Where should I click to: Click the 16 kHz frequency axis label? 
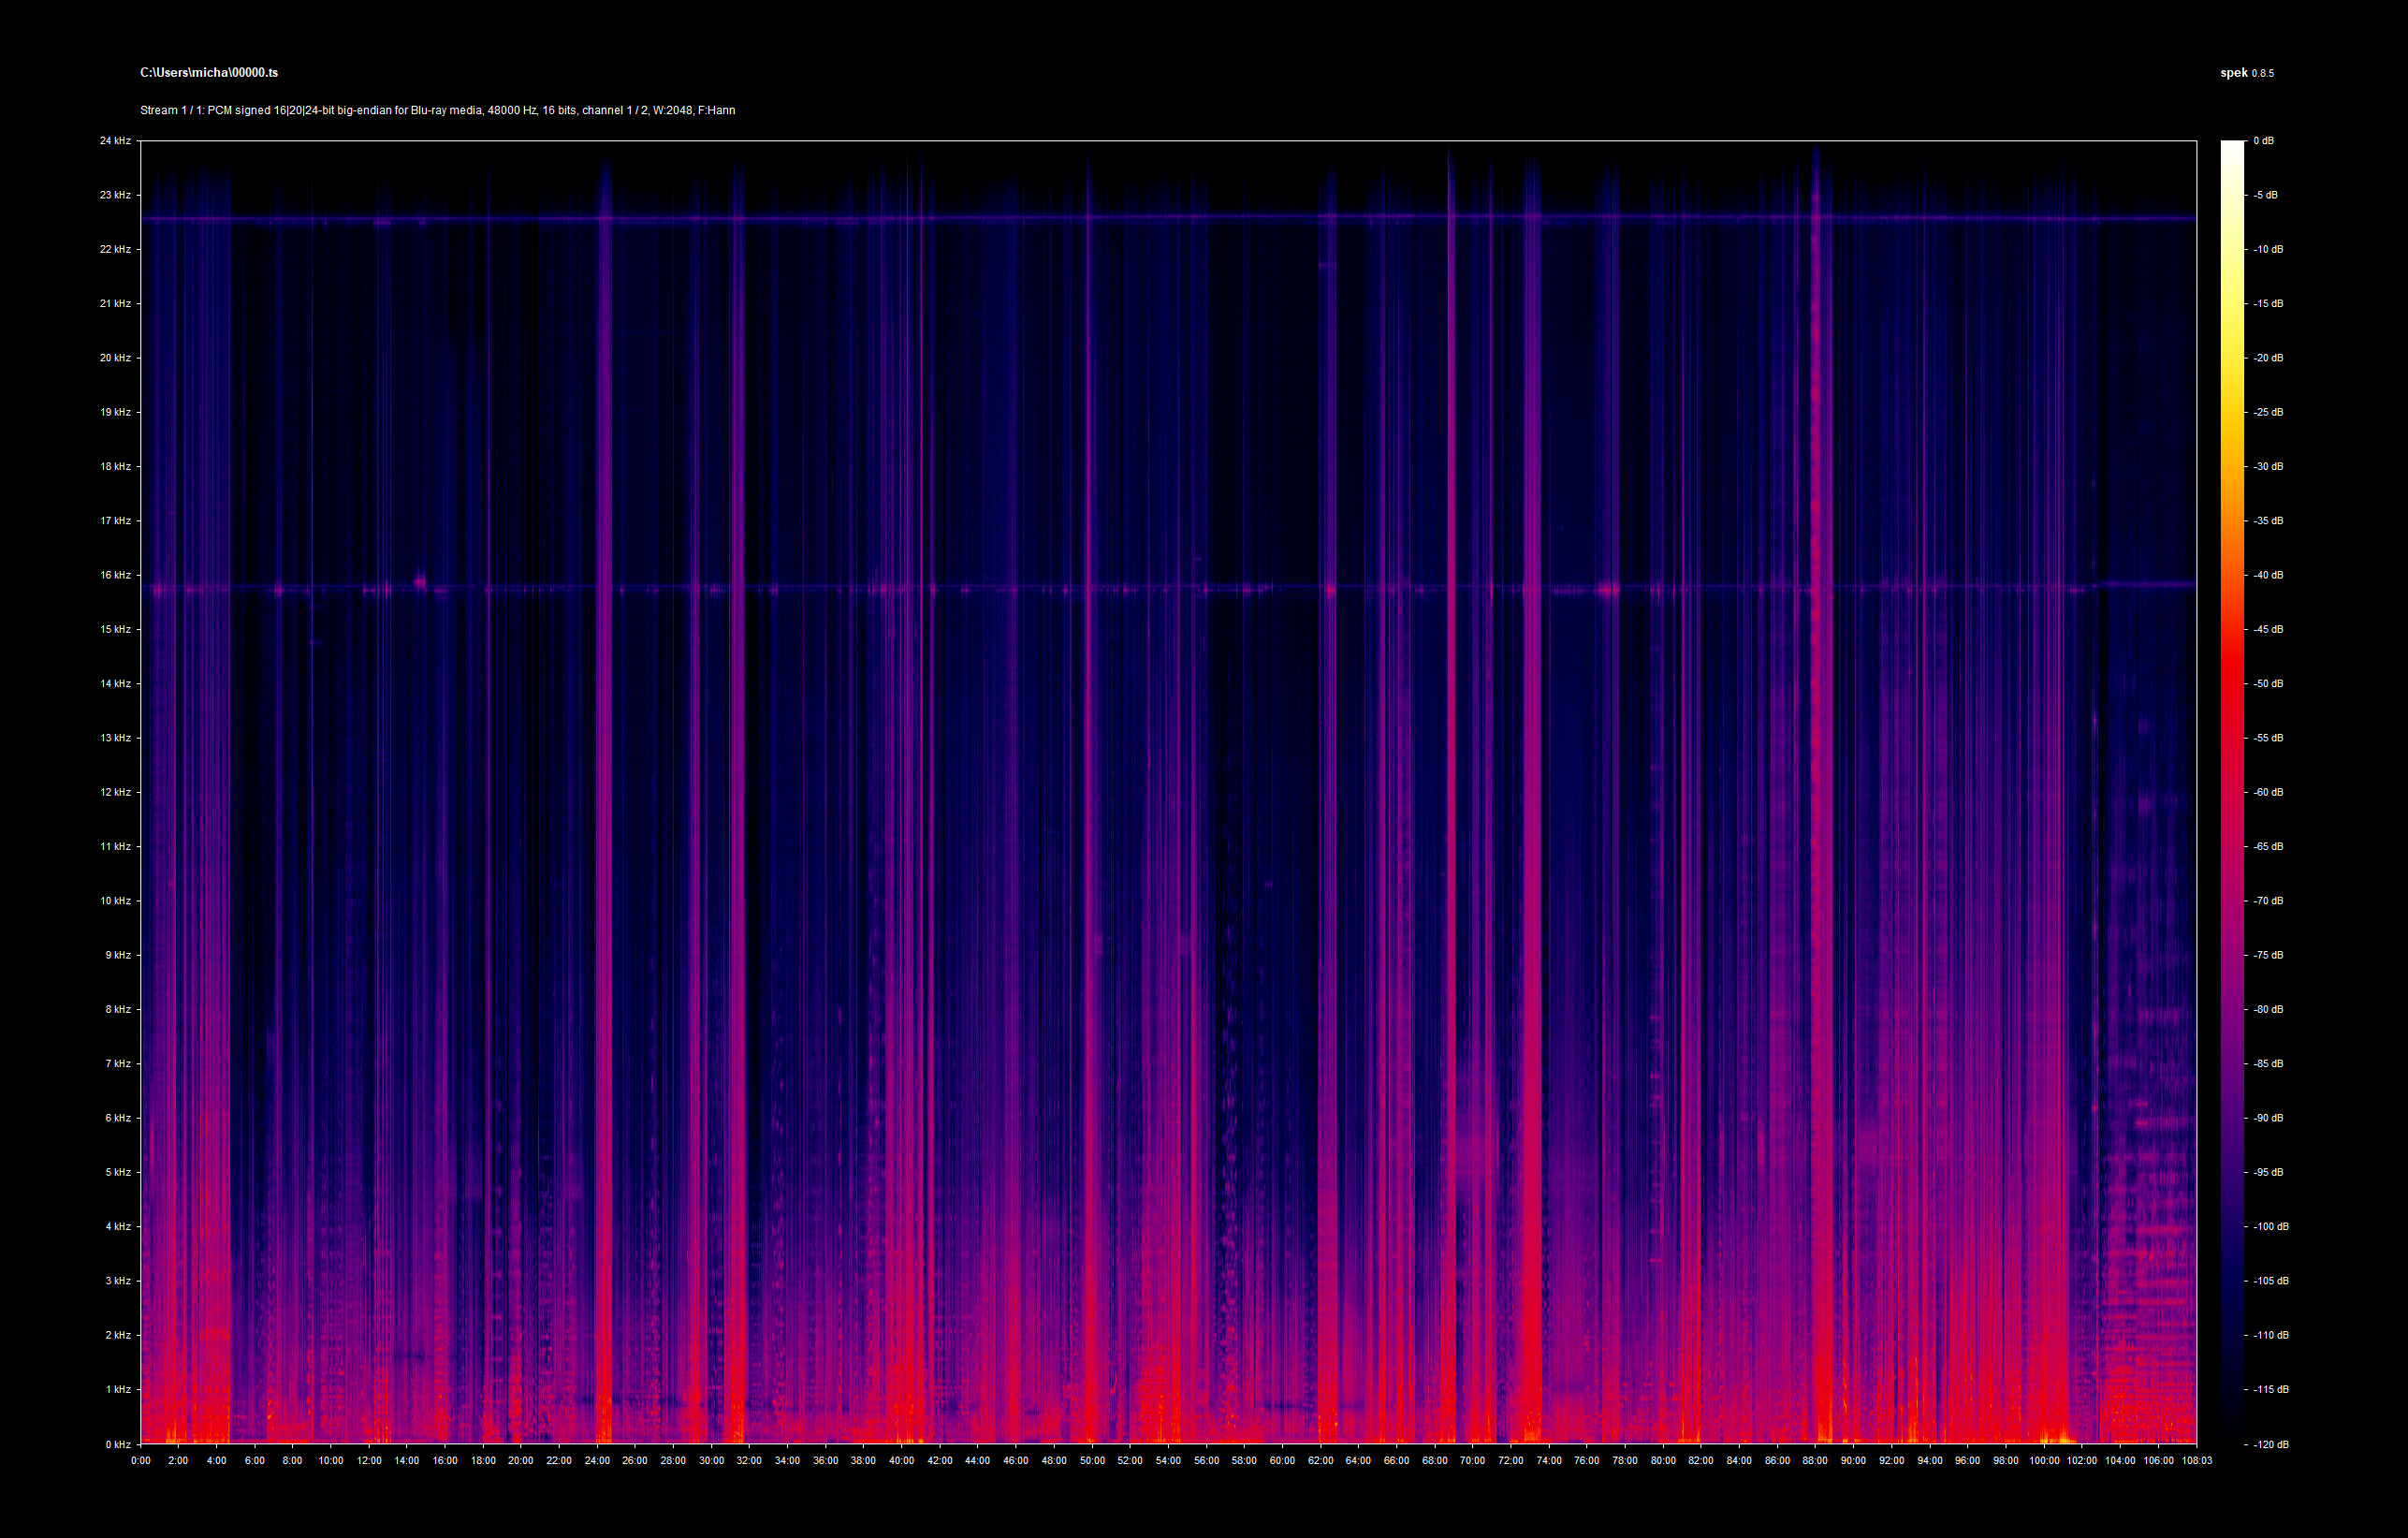pyautogui.click(x=115, y=575)
